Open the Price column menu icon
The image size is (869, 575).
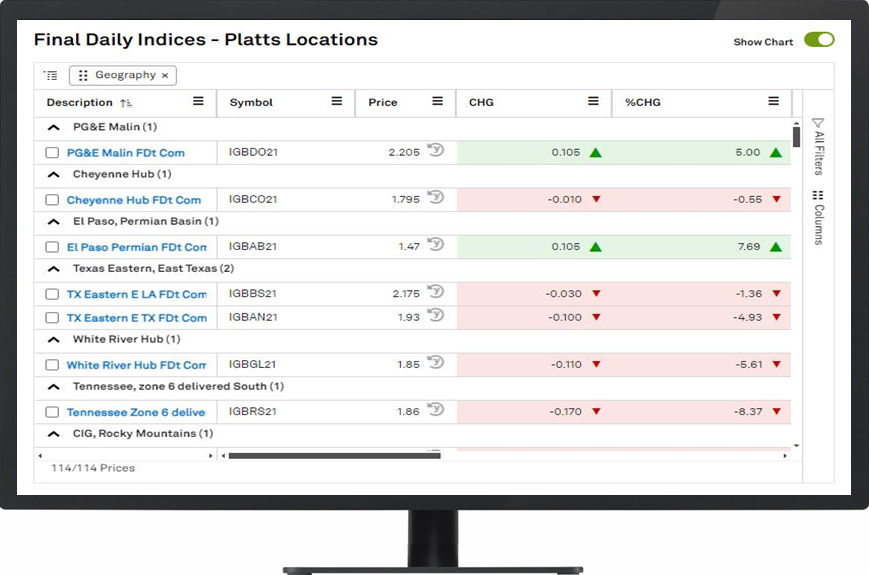pyautogui.click(x=437, y=102)
